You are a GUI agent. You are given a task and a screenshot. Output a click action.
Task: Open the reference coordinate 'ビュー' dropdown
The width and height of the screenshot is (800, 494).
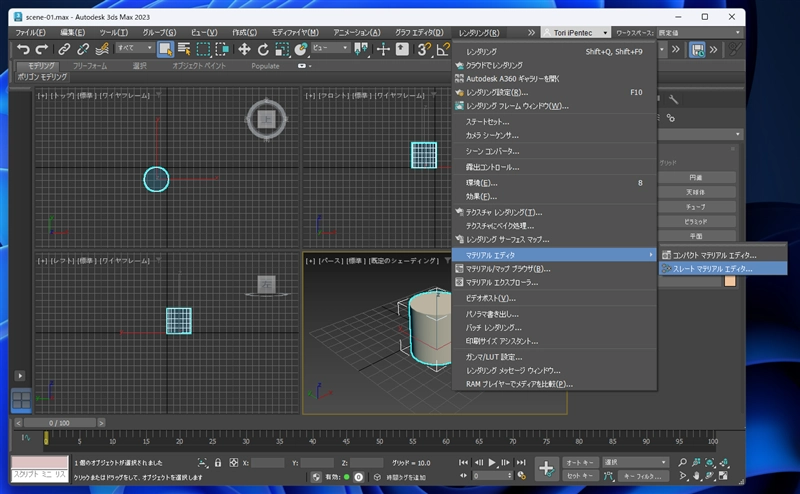(x=330, y=48)
